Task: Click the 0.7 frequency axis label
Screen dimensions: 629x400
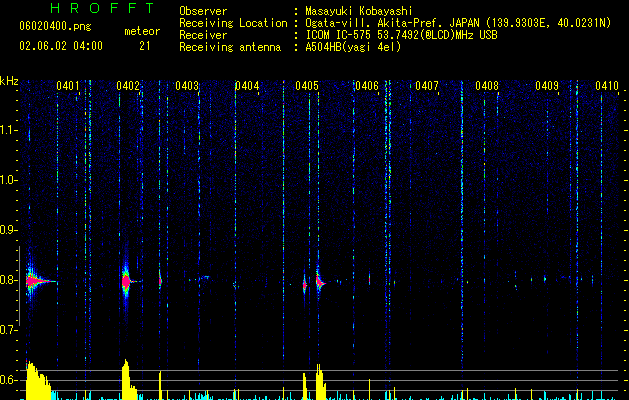Action: 8,330
